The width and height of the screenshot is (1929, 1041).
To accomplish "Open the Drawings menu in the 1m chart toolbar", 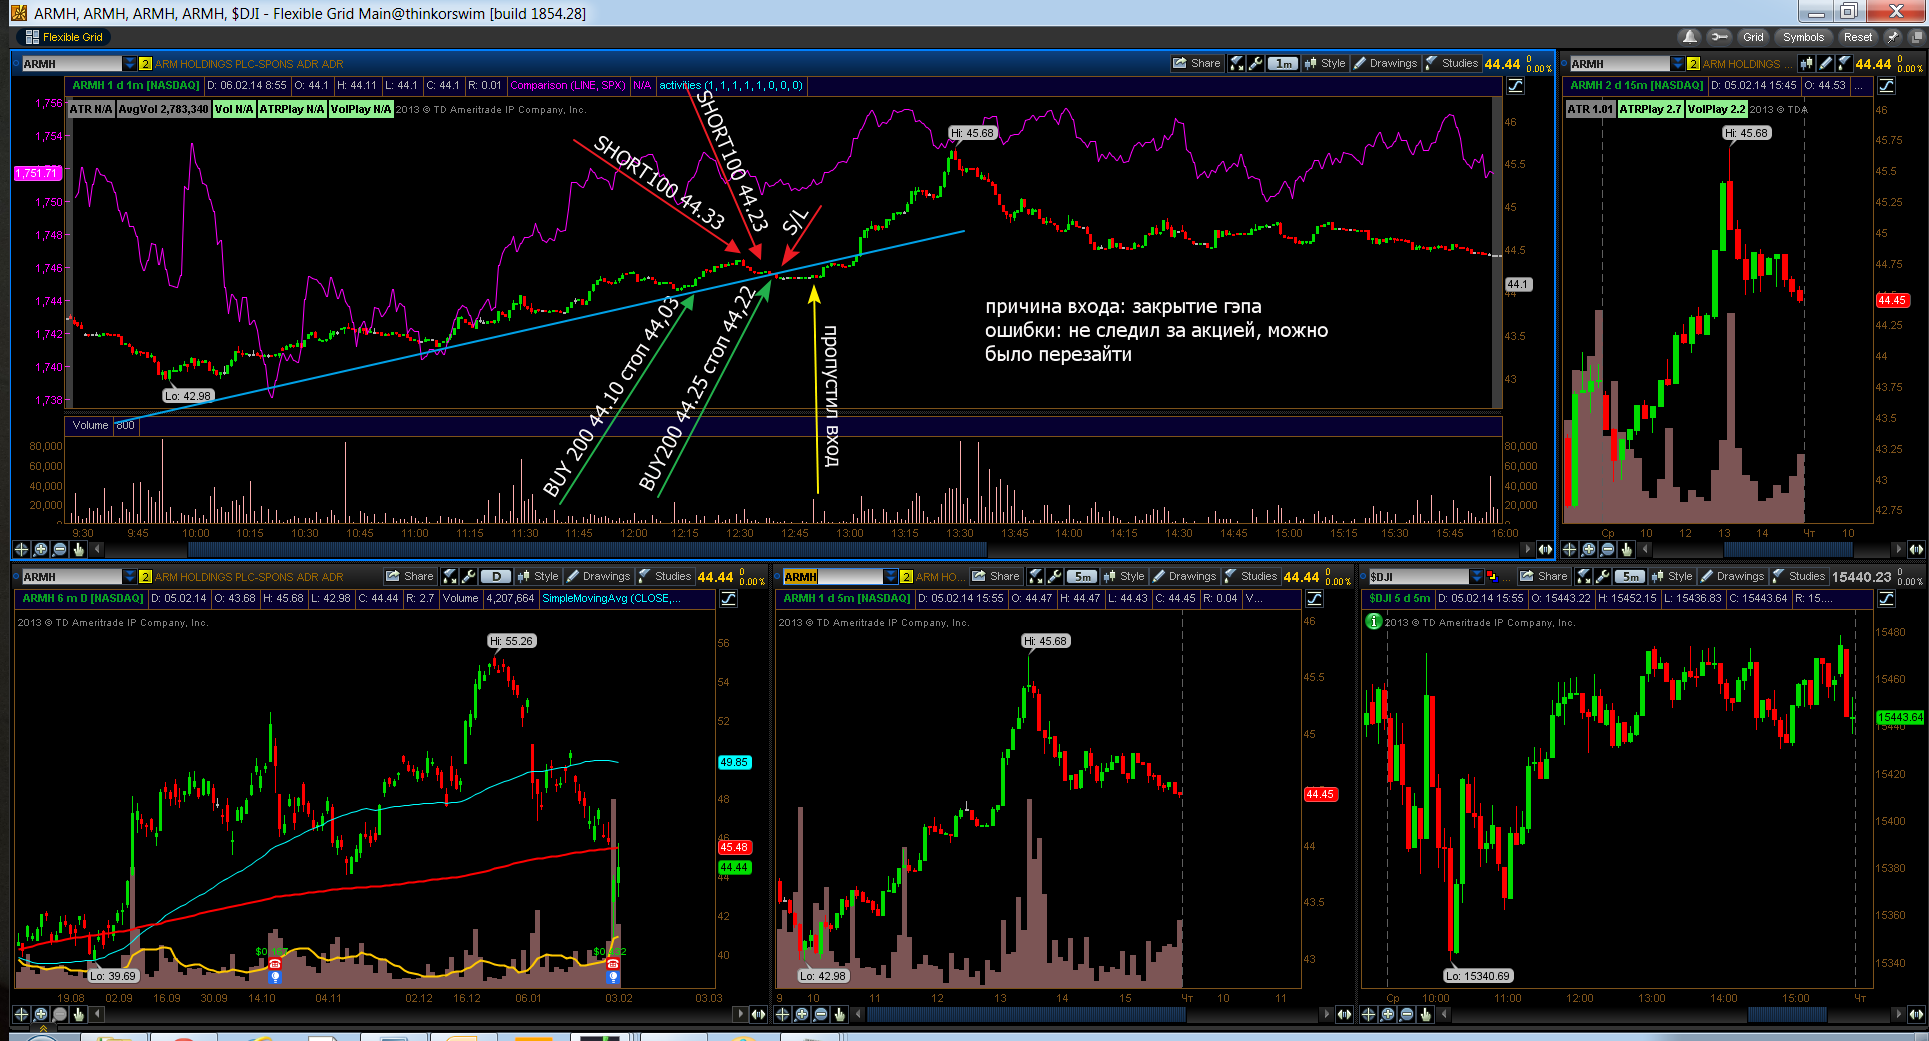I will (1385, 63).
